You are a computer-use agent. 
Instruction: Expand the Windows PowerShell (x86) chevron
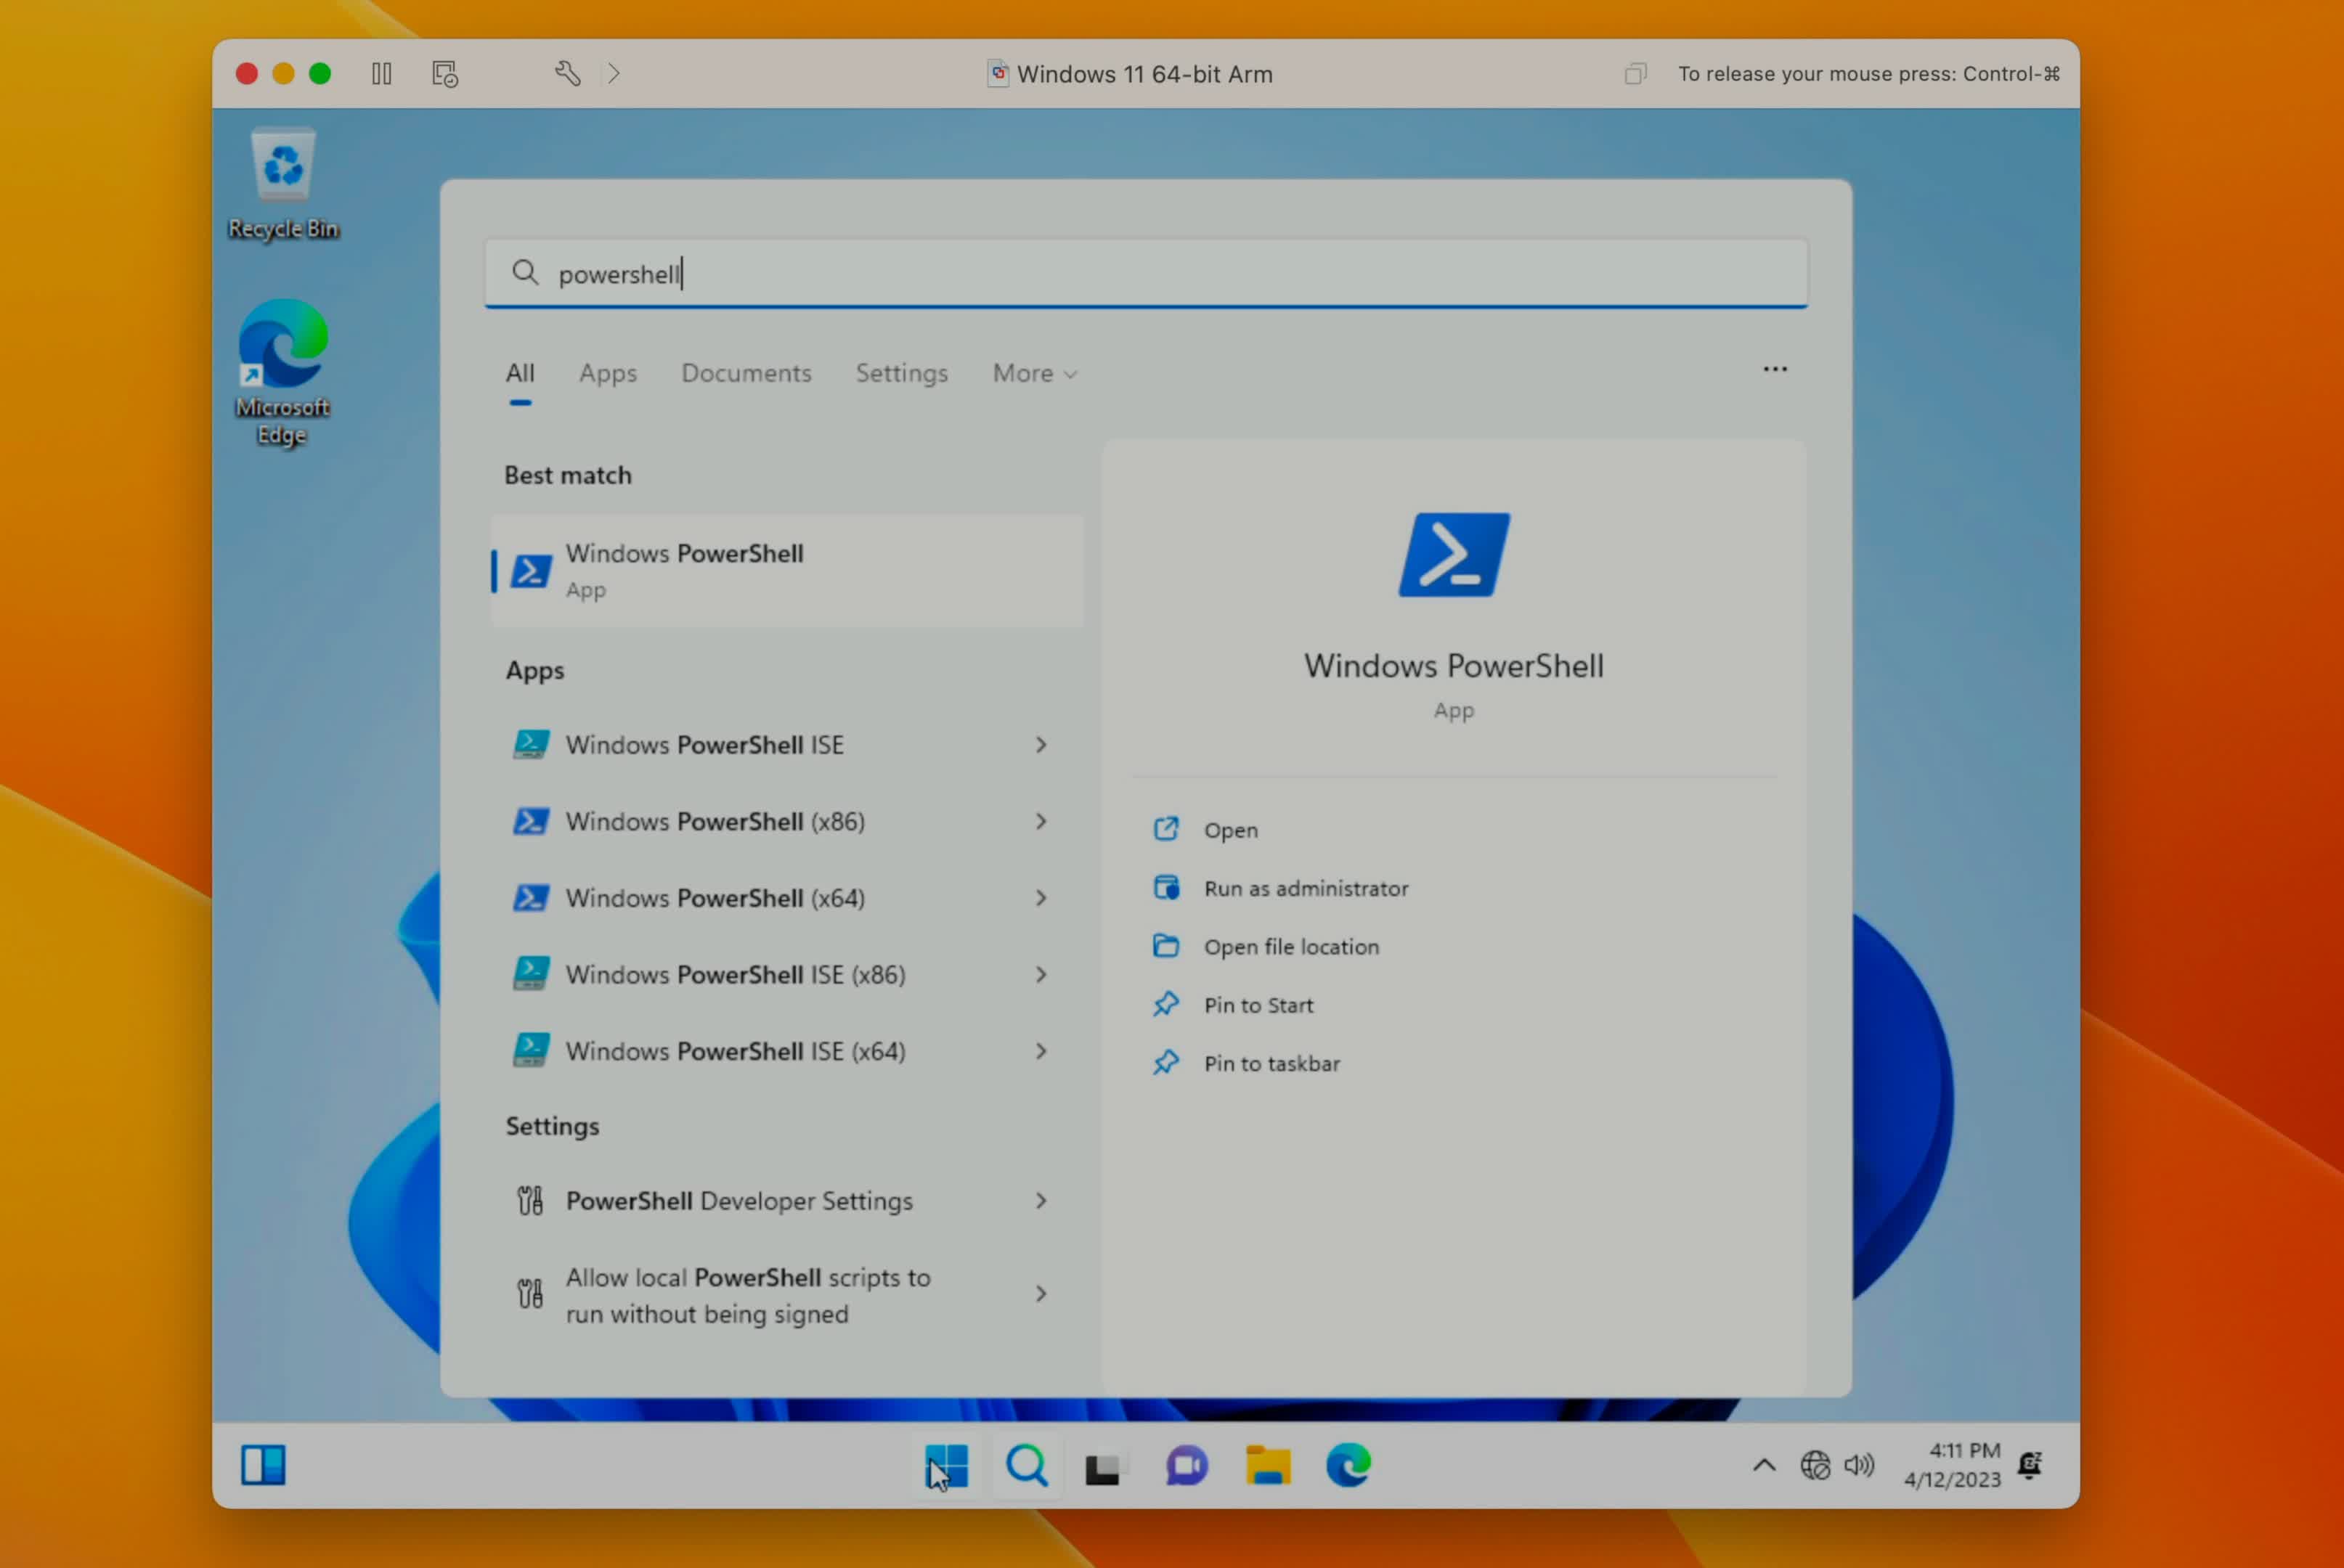(1041, 822)
